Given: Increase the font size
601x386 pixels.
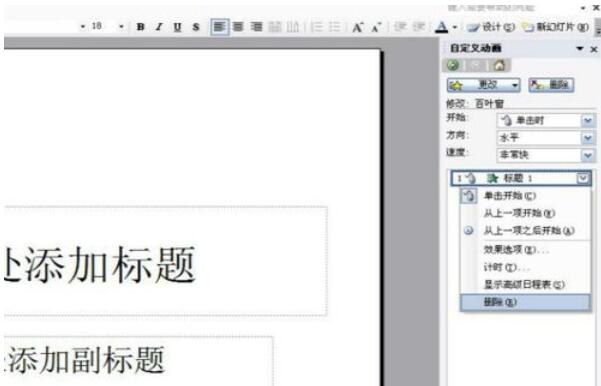Looking at the screenshot, I should [x=357, y=27].
